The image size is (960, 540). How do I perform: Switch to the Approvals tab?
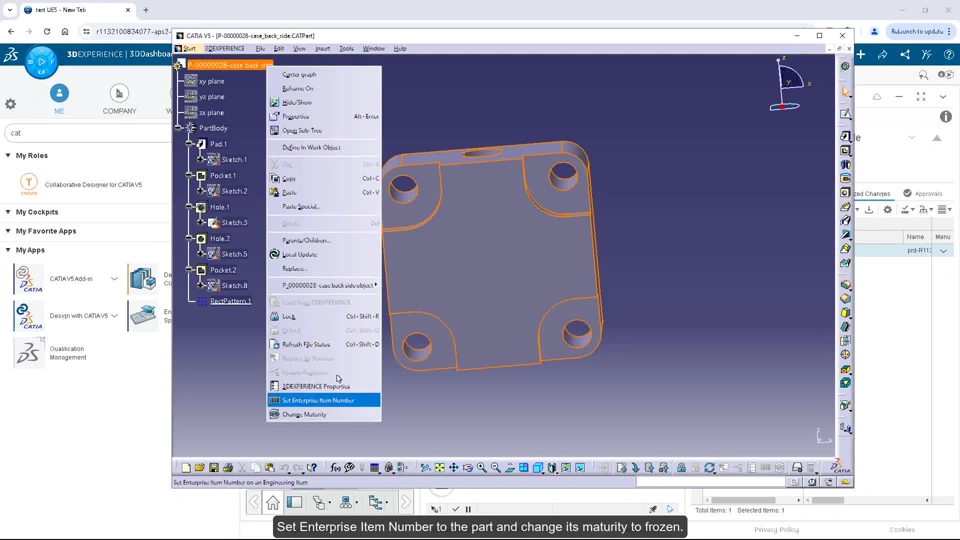click(922, 193)
